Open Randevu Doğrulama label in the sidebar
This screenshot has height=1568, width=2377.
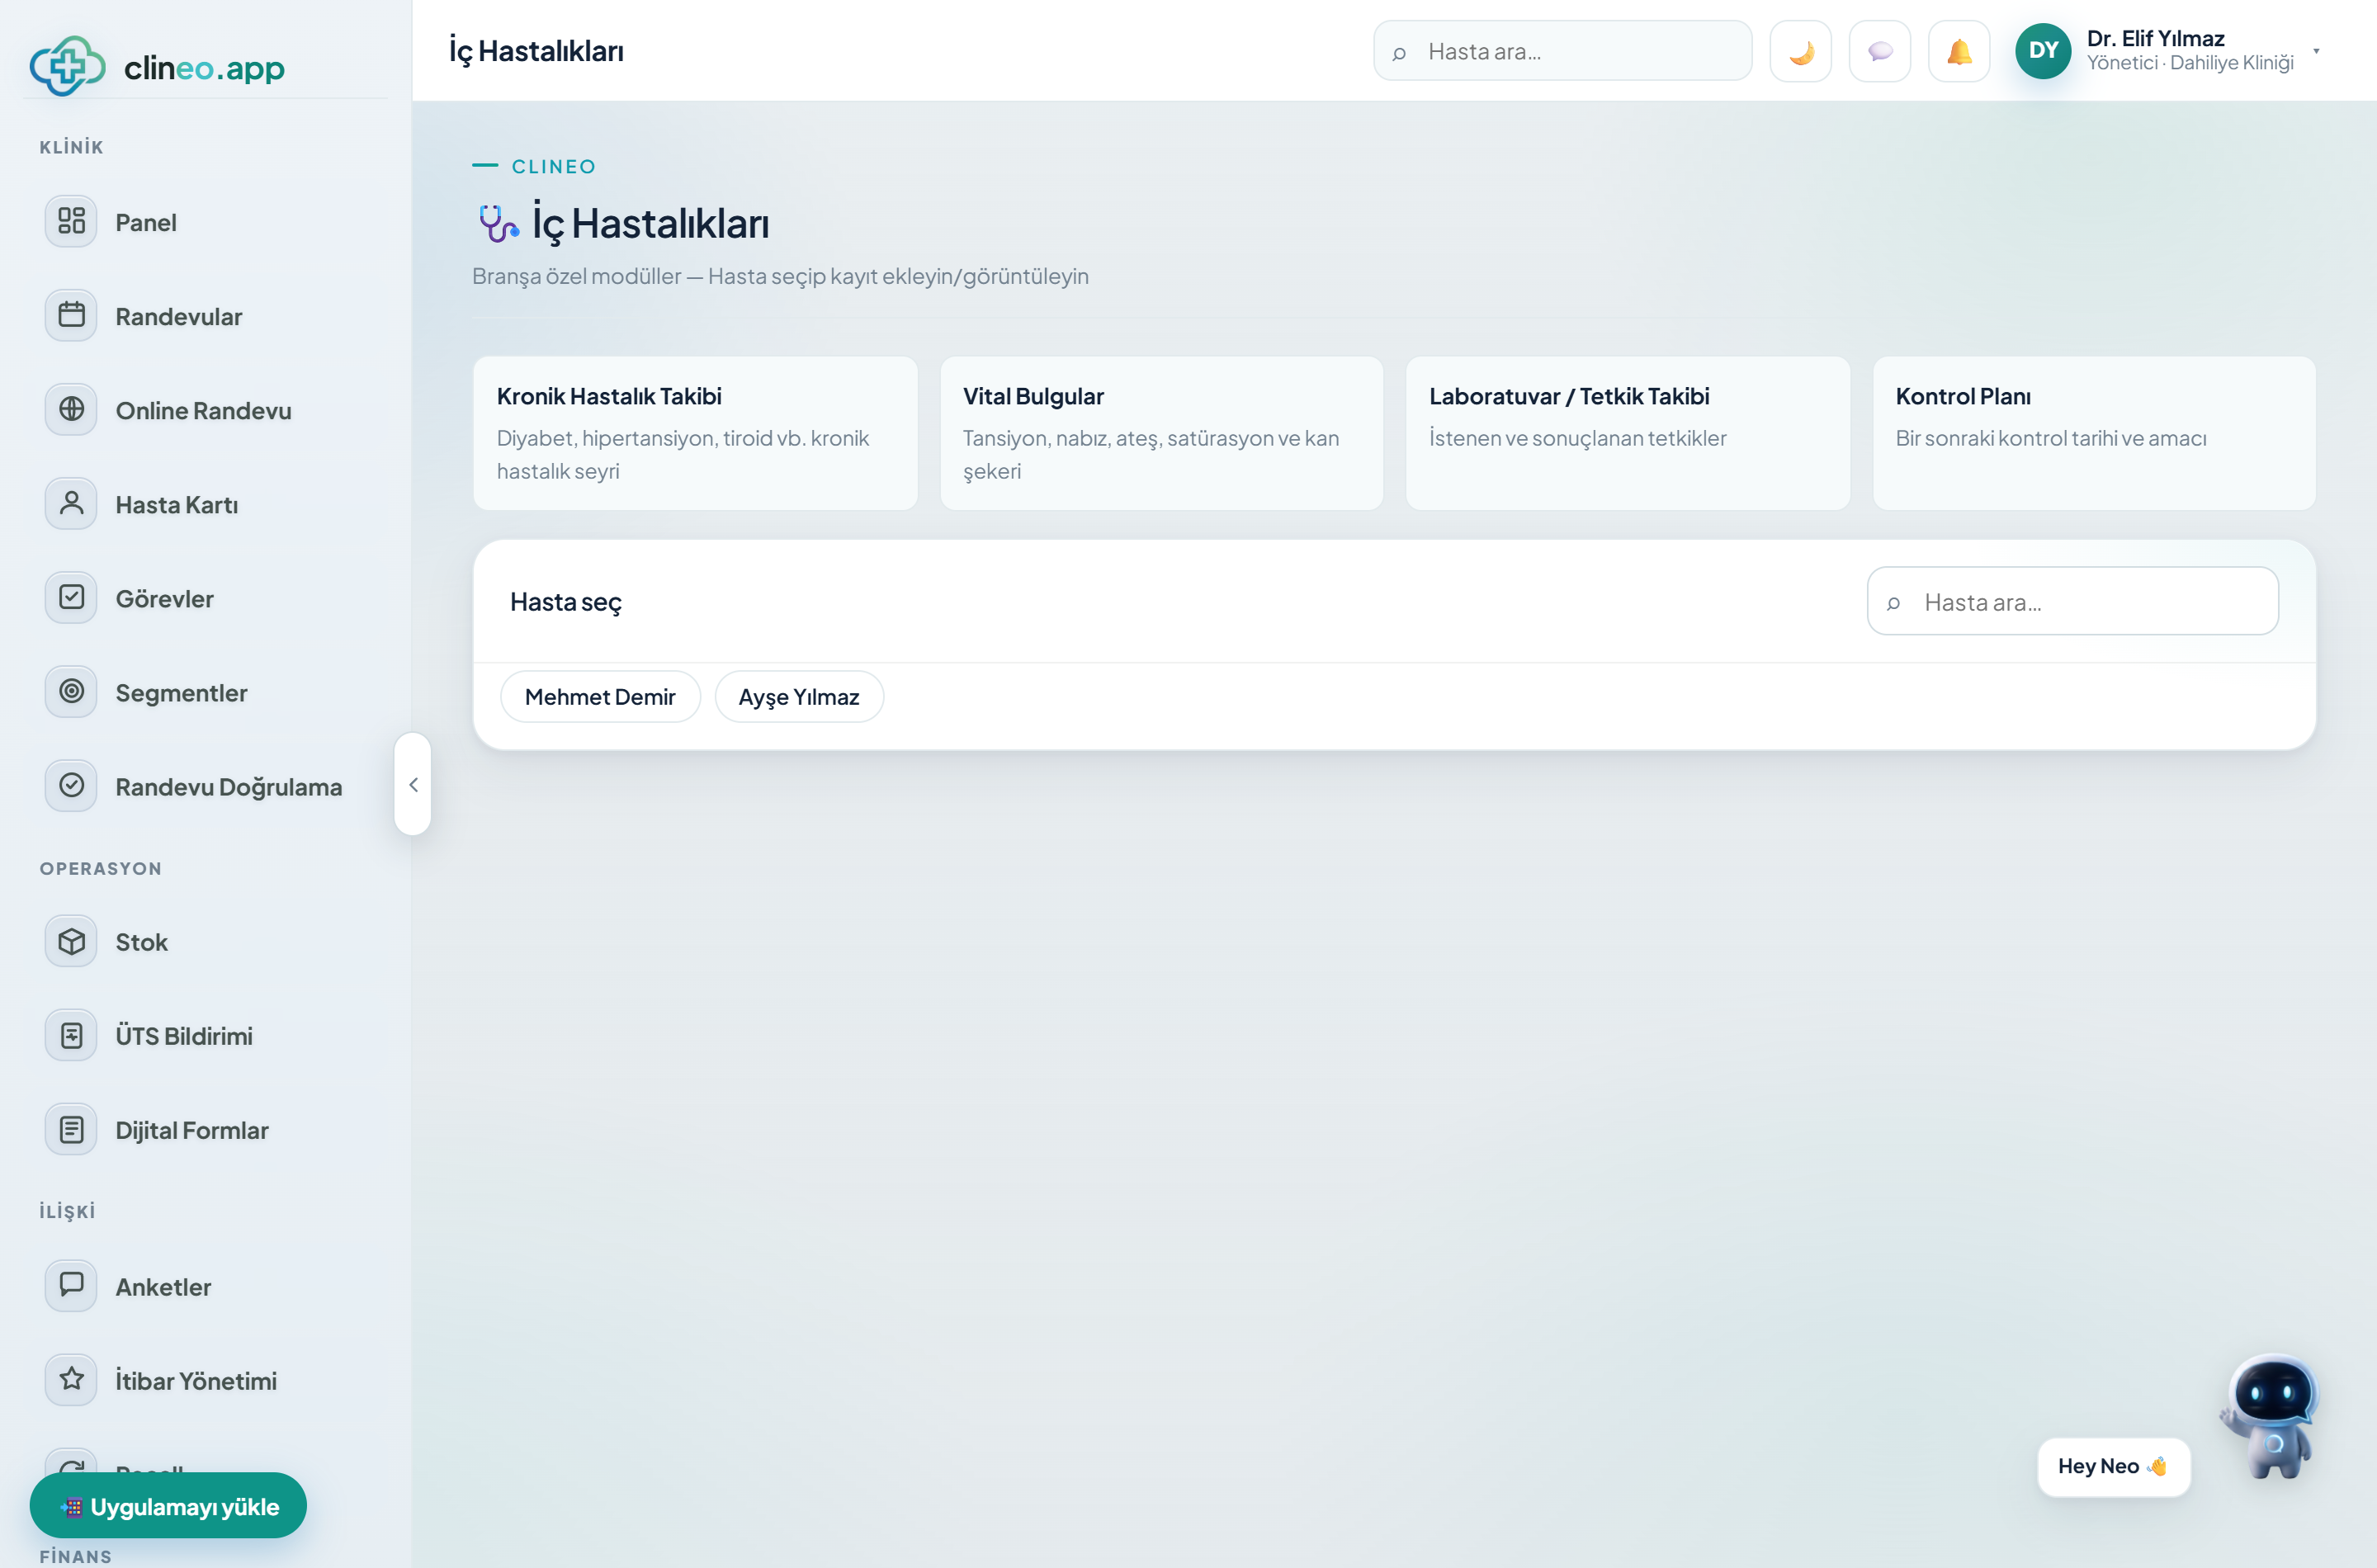click(x=229, y=786)
